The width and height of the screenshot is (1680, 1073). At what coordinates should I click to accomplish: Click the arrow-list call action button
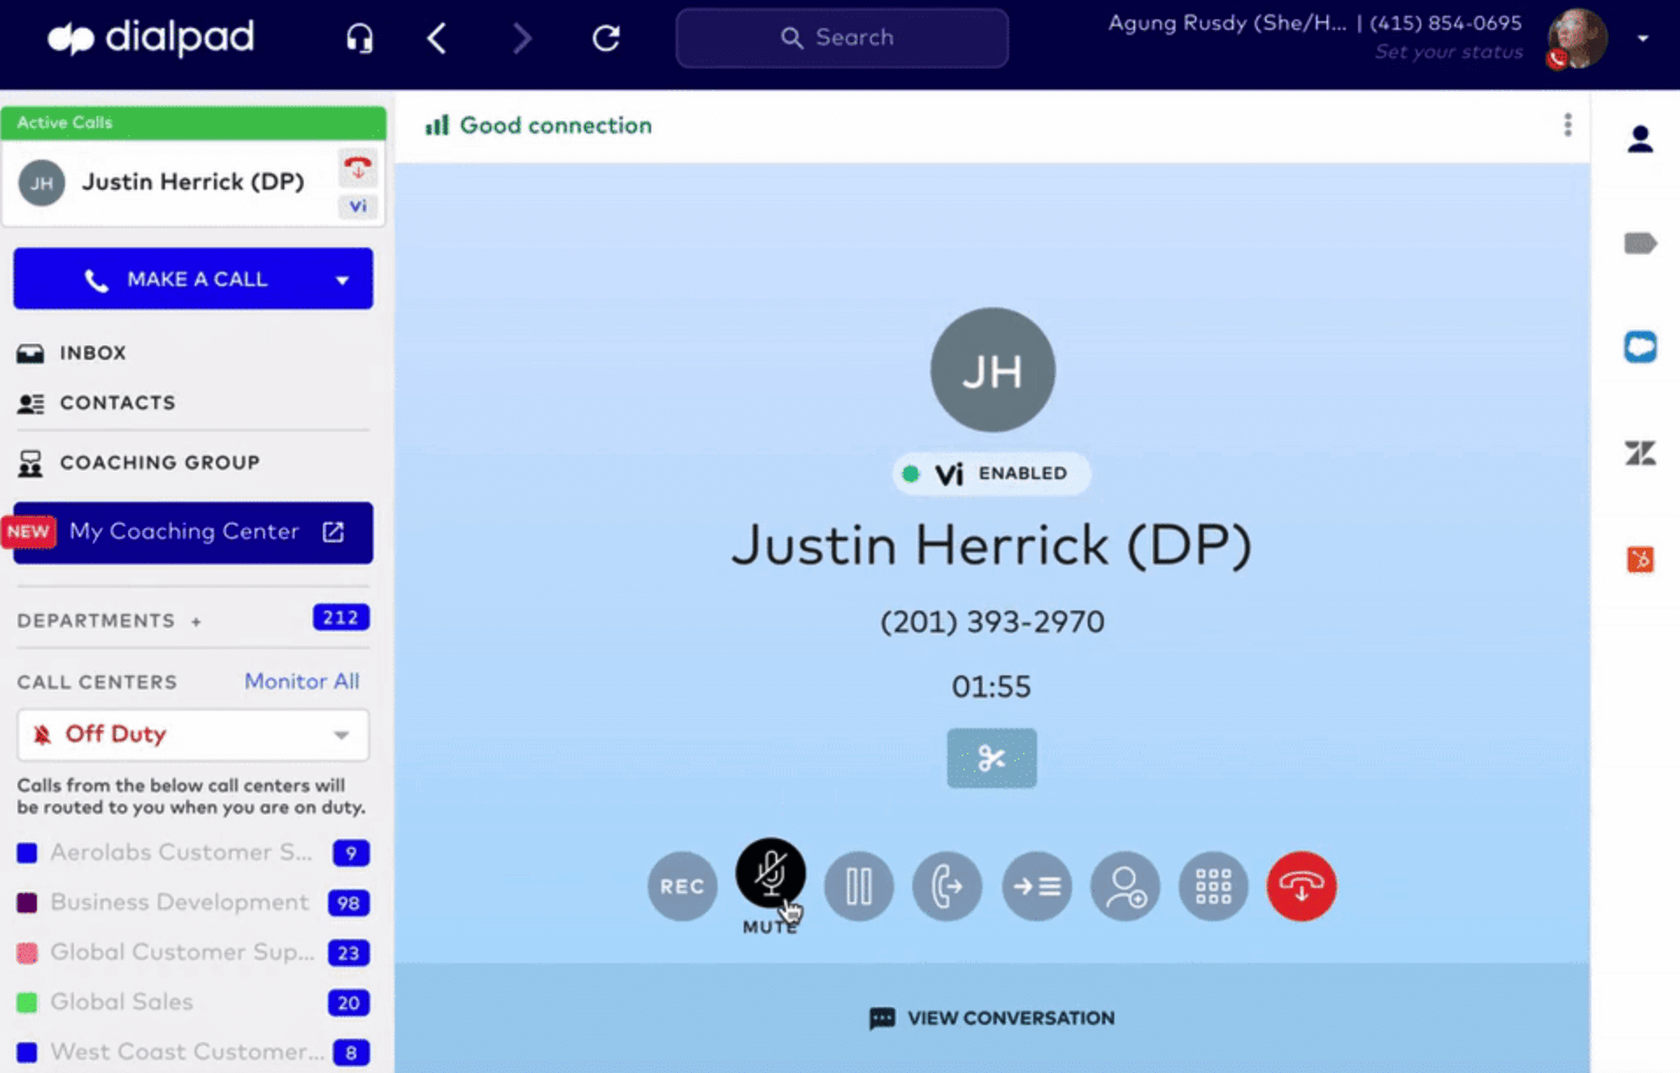1036,886
